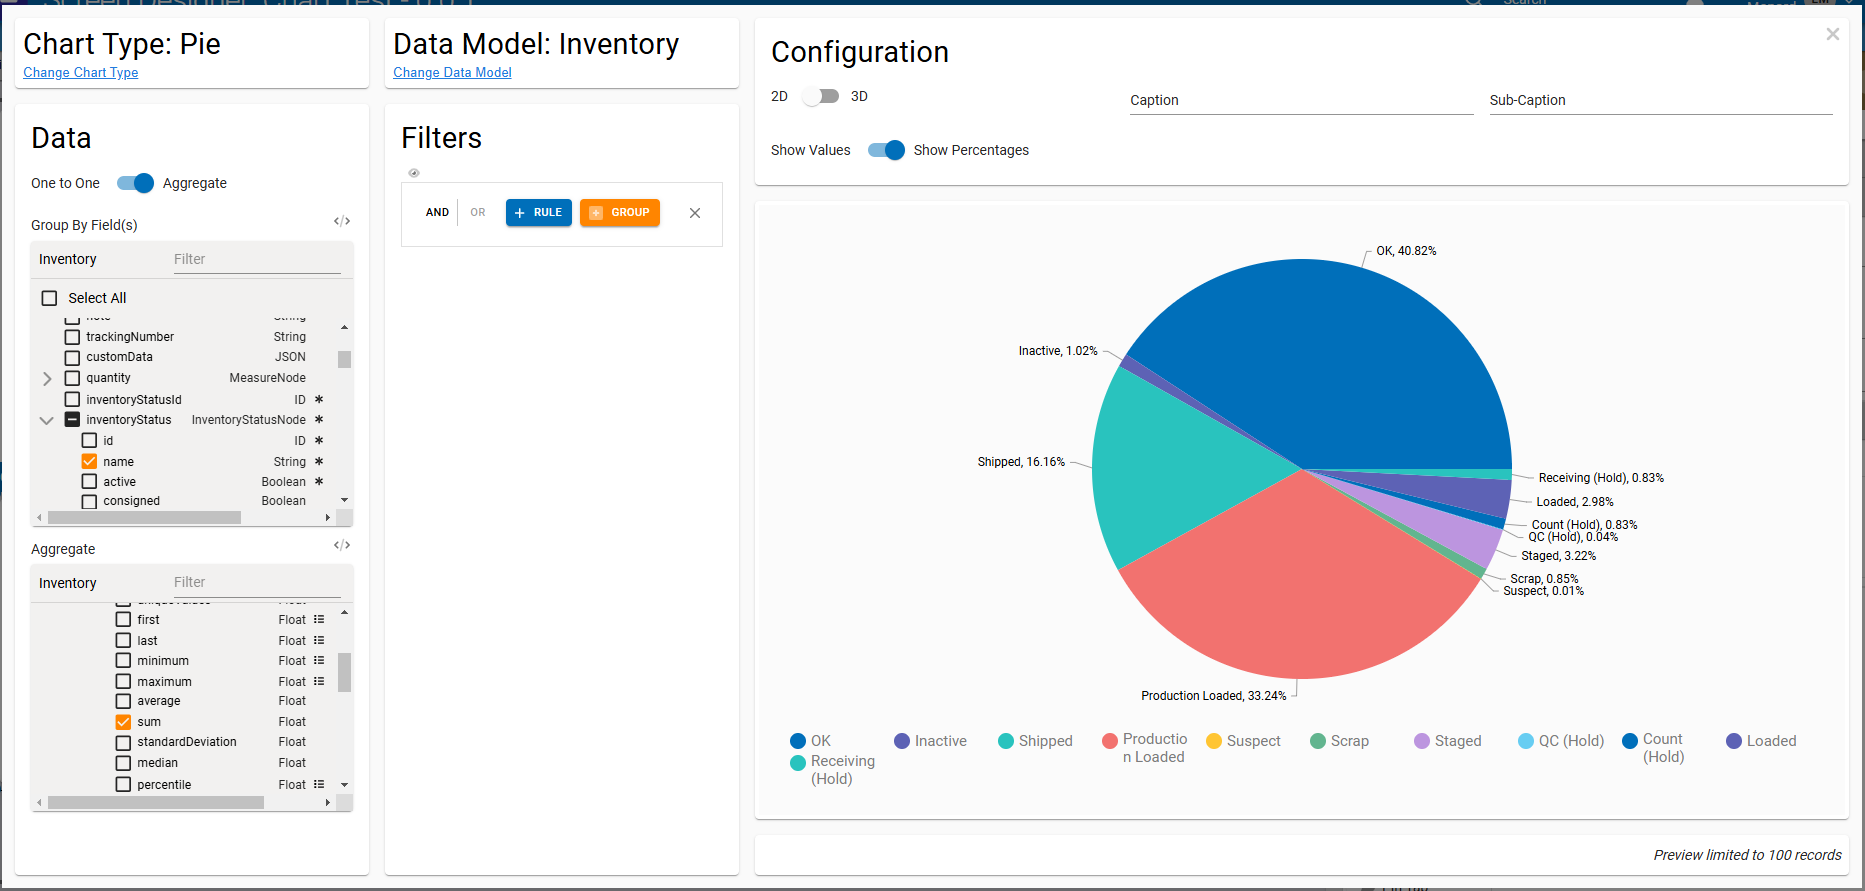The height and width of the screenshot is (891, 1865).
Task: Click the Change Chart Type link
Action: (81, 73)
